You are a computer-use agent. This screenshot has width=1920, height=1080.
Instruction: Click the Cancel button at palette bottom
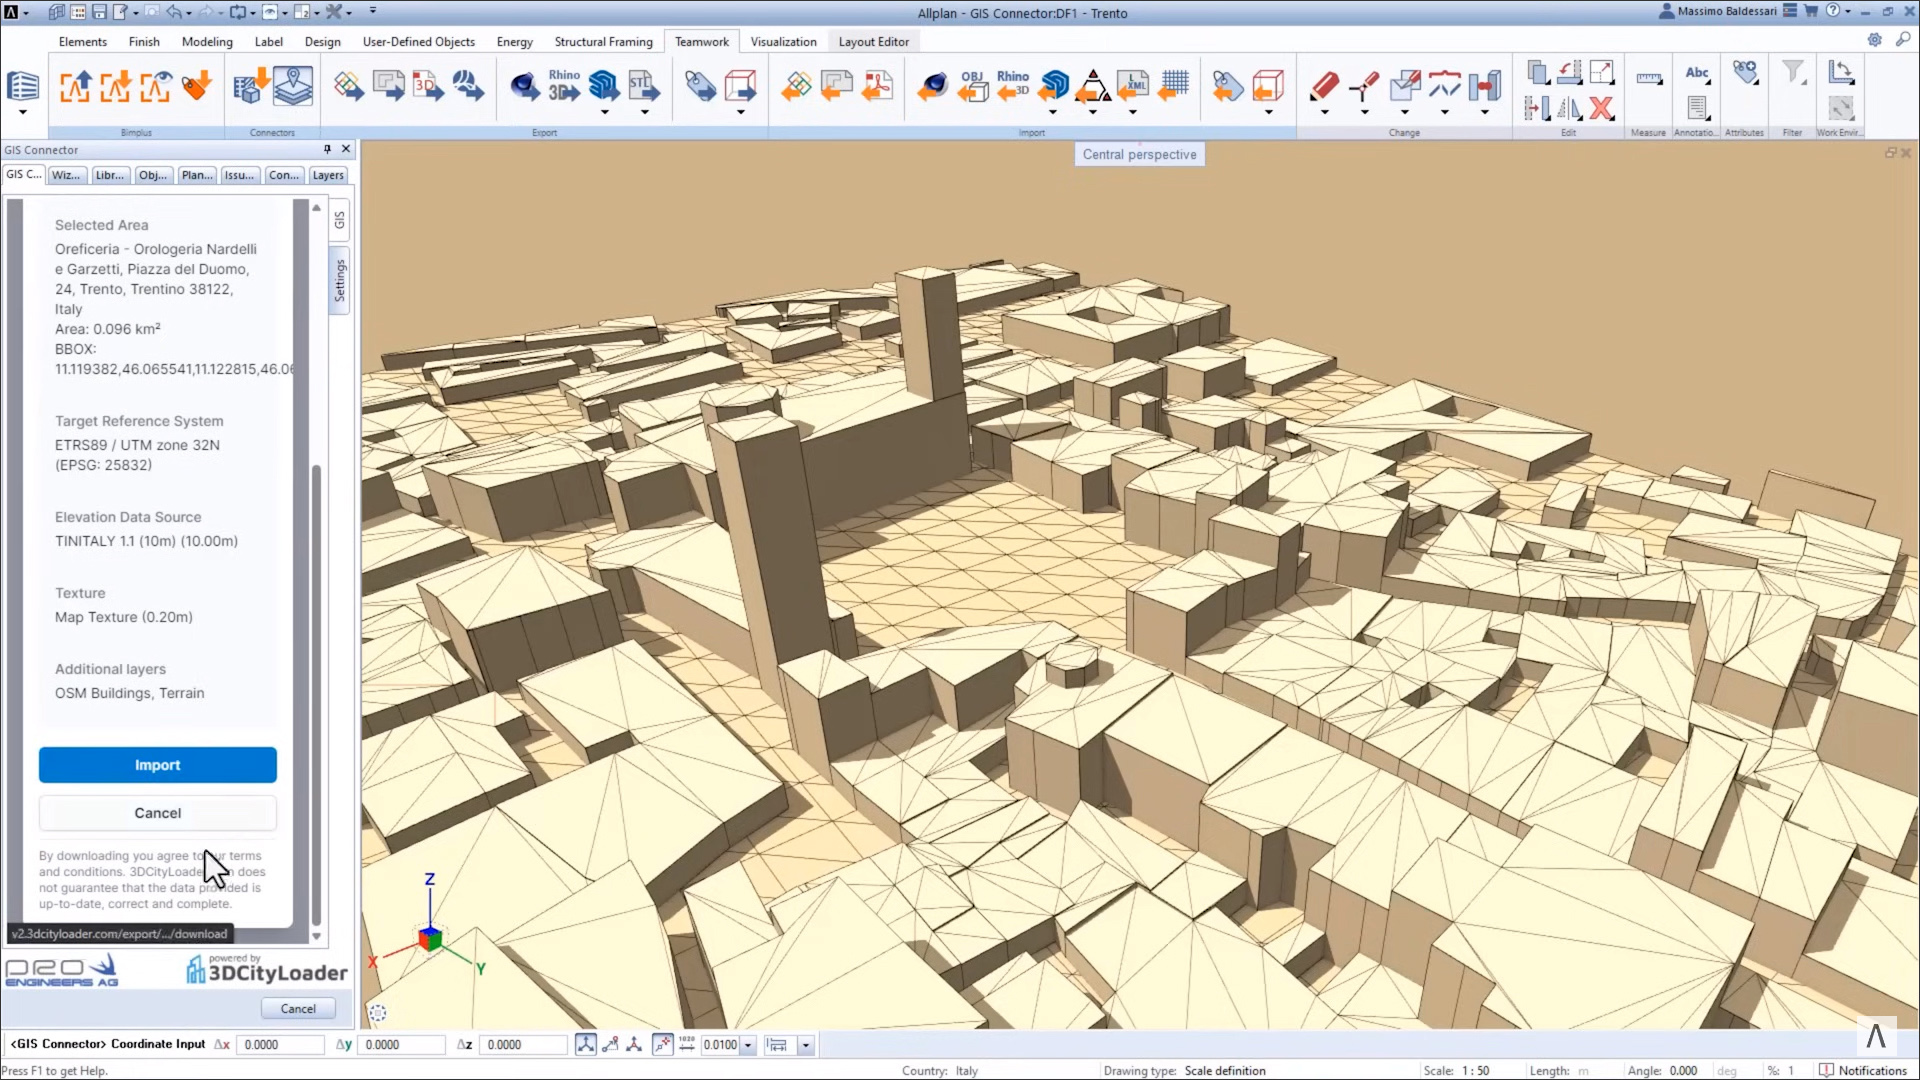pyautogui.click(x=298, y=1008)
